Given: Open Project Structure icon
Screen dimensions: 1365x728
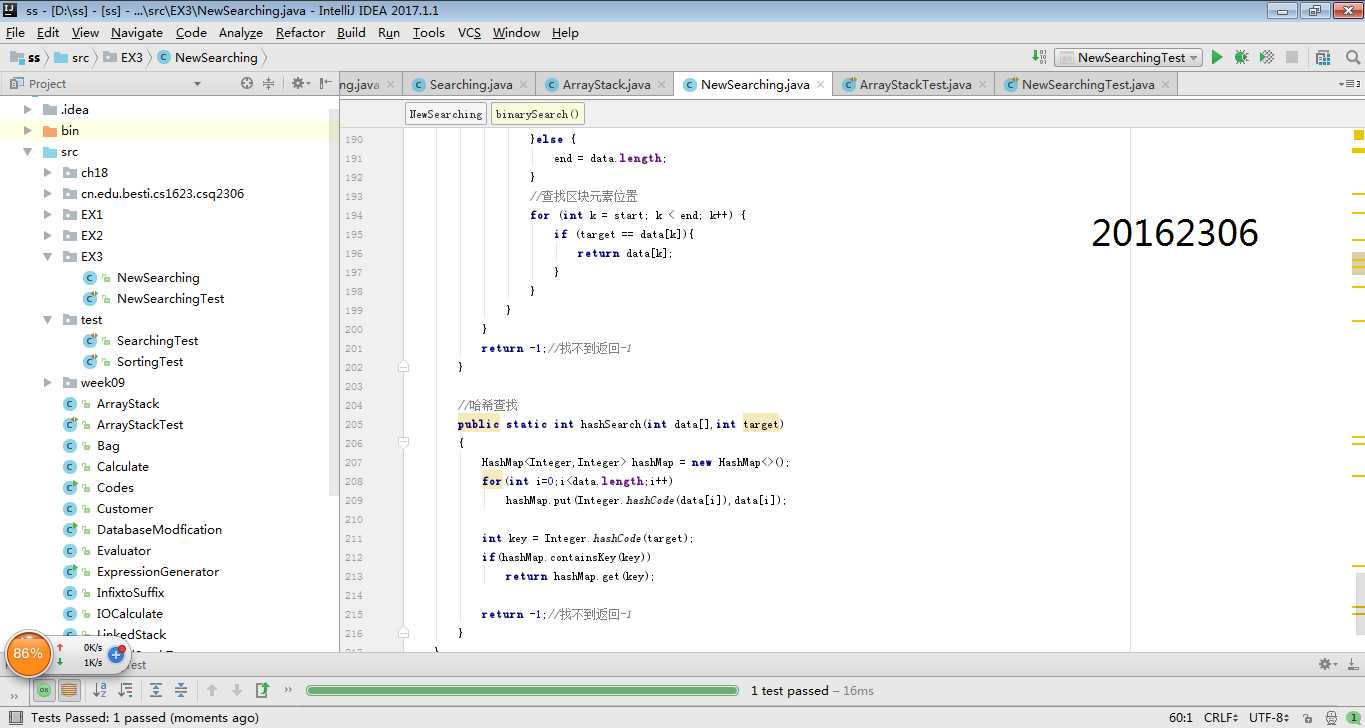Looking at the screenshot, I should (x=1323, y=58).
